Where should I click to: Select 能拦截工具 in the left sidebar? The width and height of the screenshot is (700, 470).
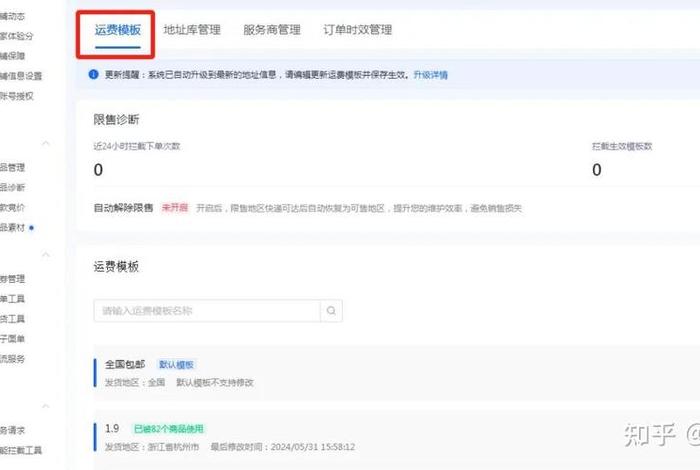point(21,451)
